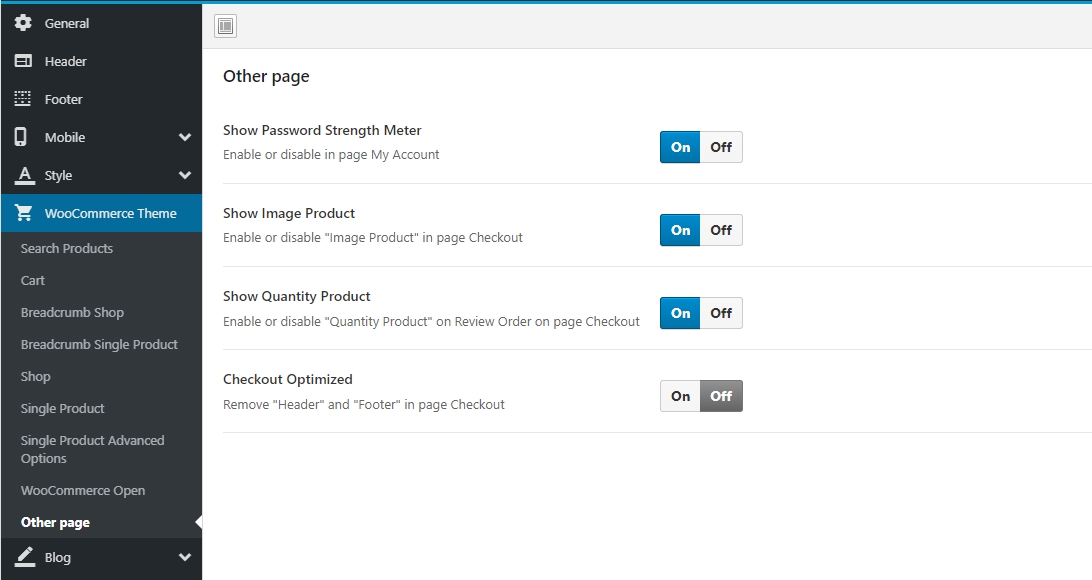This screenshot has width=1092, height=580.
Task: Turn off Show Password Strength Meter
Action: (721, 147)
